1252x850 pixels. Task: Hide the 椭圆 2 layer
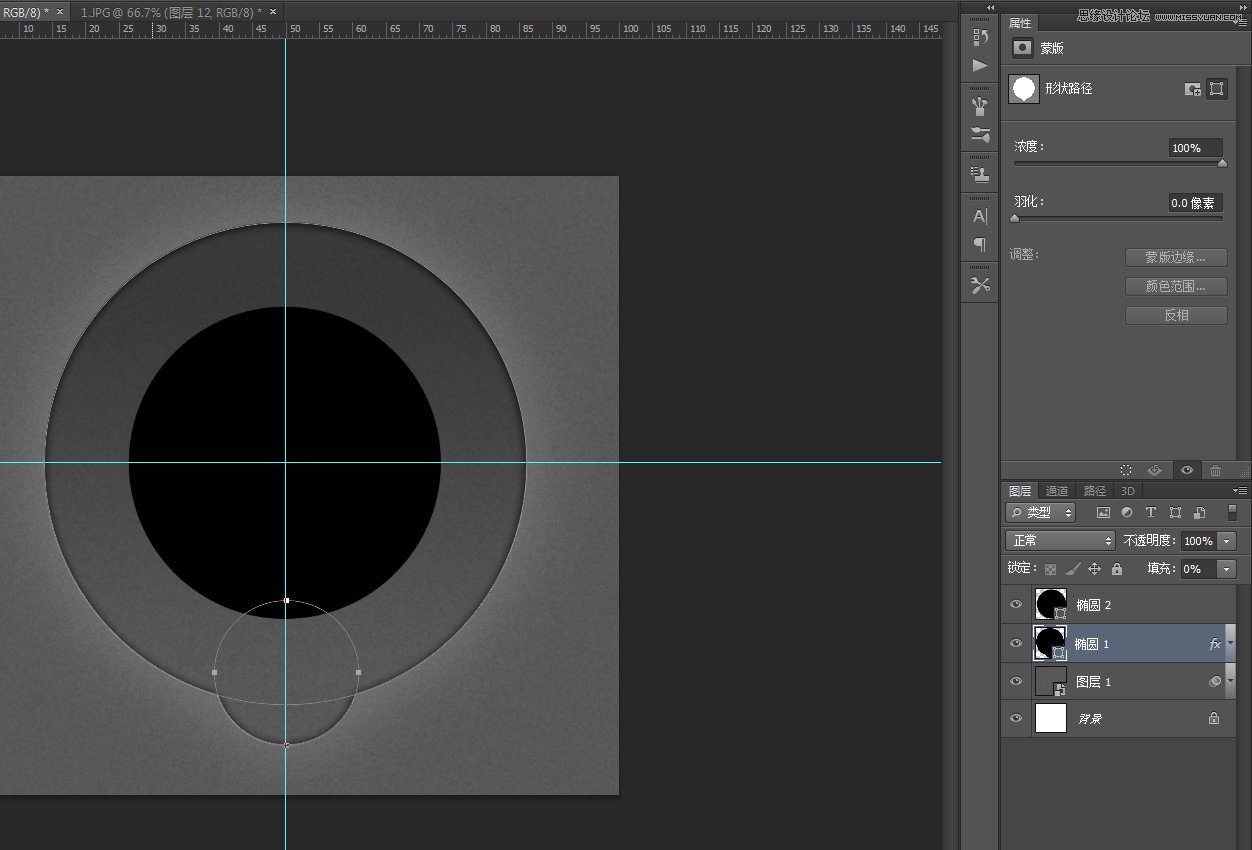[1016, 605]
